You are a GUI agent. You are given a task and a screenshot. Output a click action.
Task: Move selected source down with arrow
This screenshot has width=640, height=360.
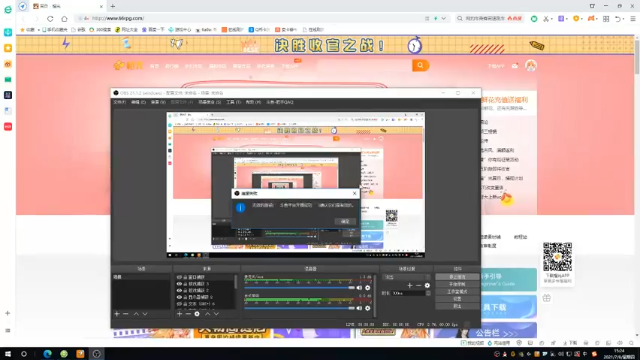point(216,314)
